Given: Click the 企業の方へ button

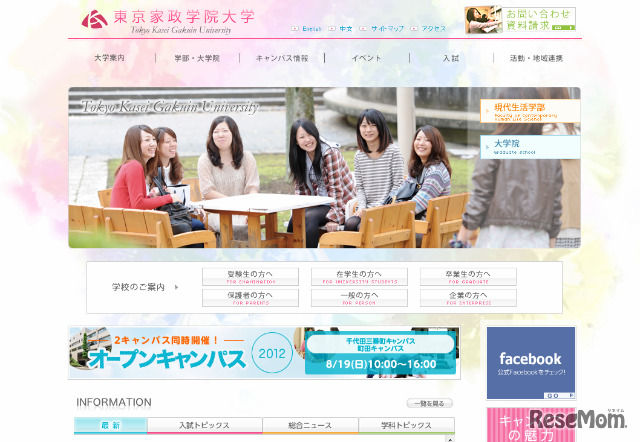Looking at the screenshot, I should pos(468,298).
